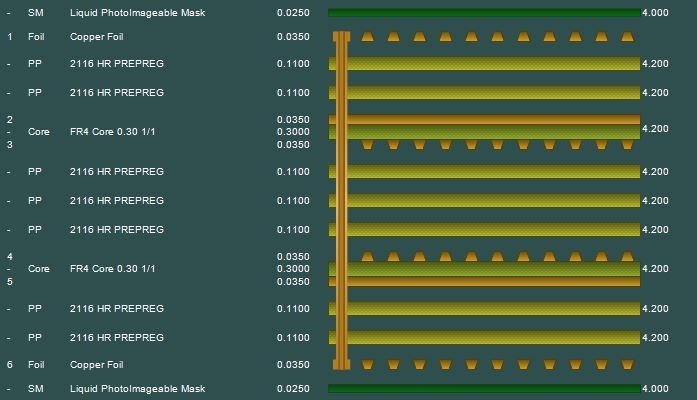The width and height of the screenshot is (697, 400).
Task: Click the top green solder mask bar
Action: click(x=485, y=13)
